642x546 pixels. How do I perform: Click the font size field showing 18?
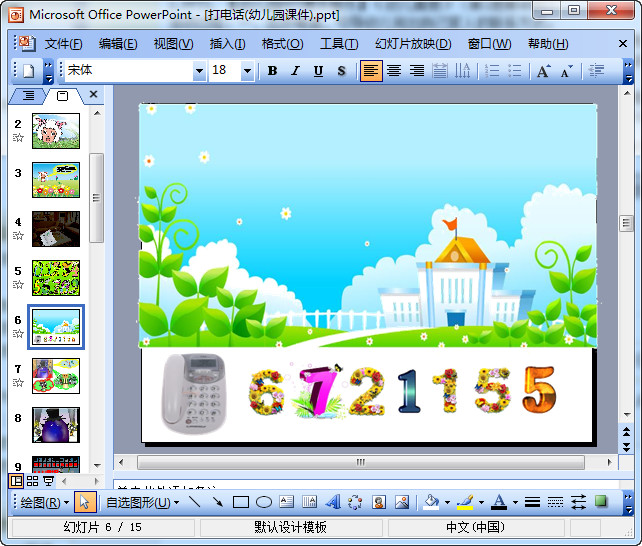225,70
